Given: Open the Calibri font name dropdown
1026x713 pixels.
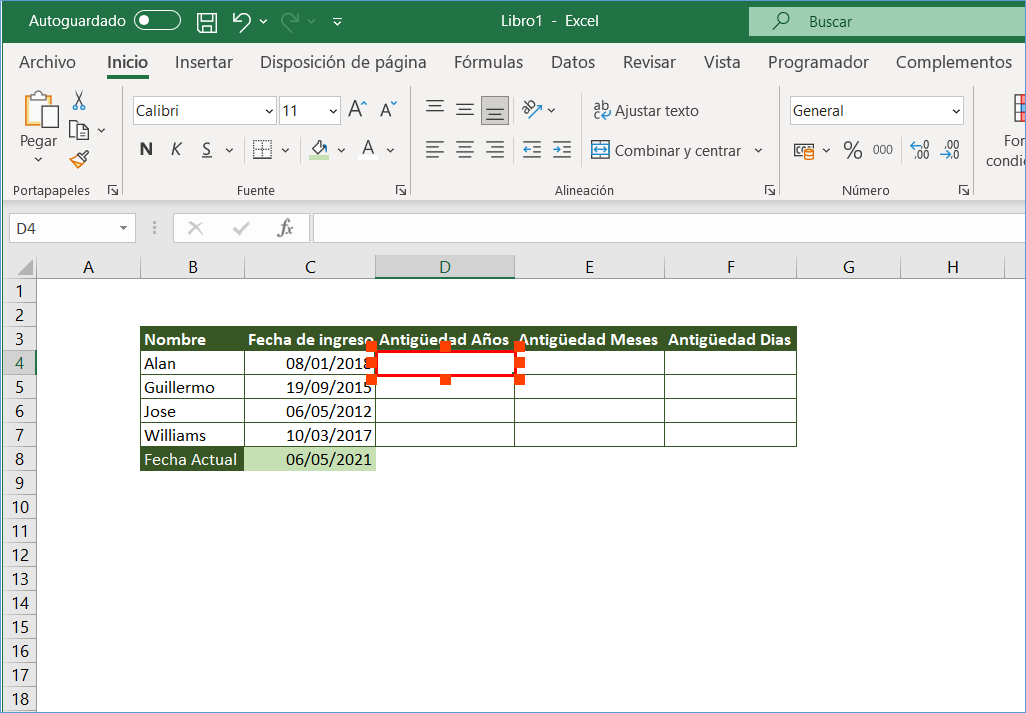Looking at the screenshot, I should (x=269, y=111).
